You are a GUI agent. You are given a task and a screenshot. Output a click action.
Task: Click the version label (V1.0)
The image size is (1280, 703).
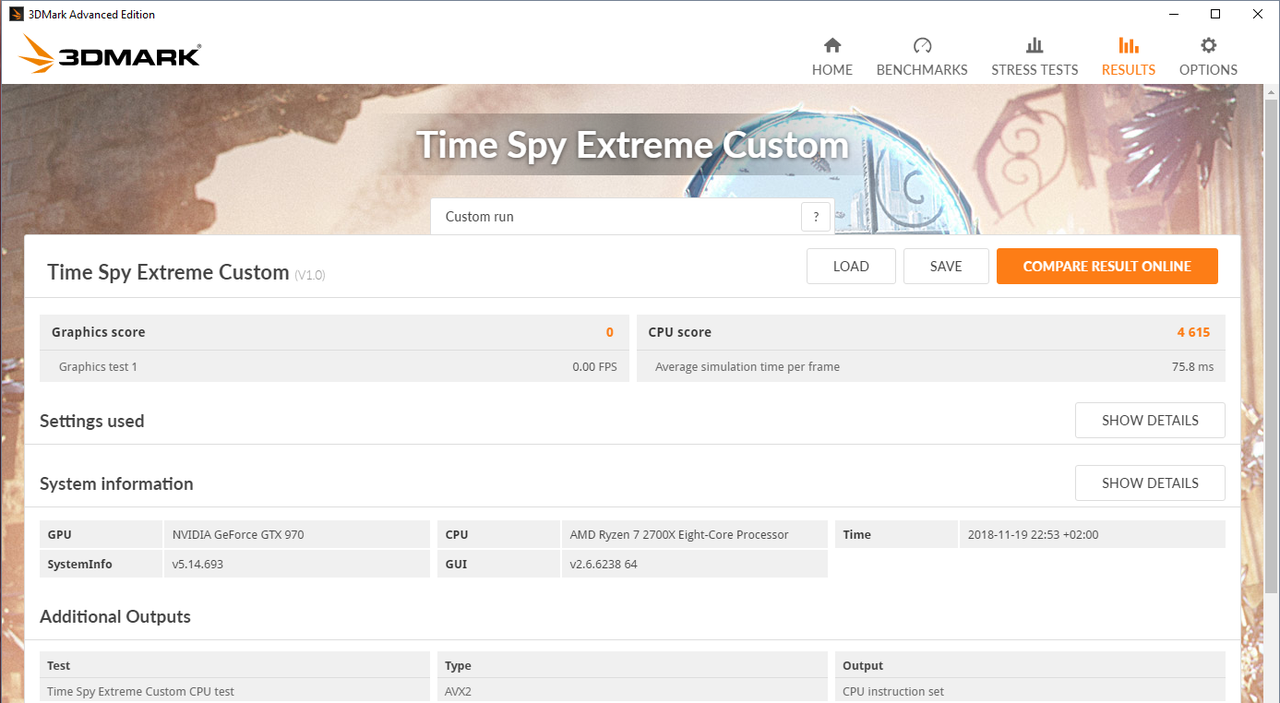click(x=310, y=275)
